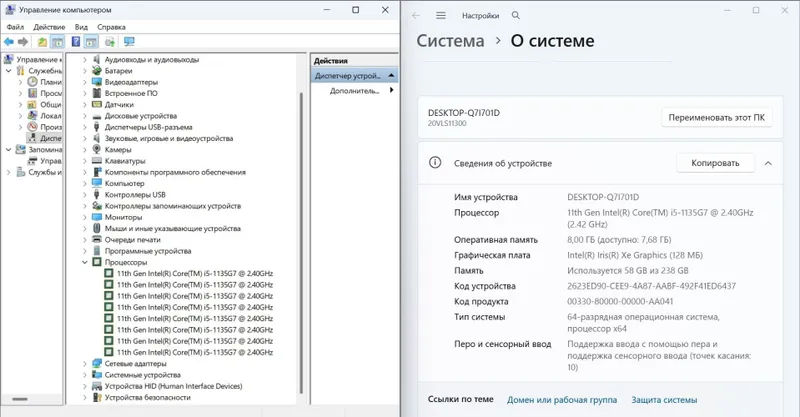Click the Переименовать этот ПК button

coord(716,117)
